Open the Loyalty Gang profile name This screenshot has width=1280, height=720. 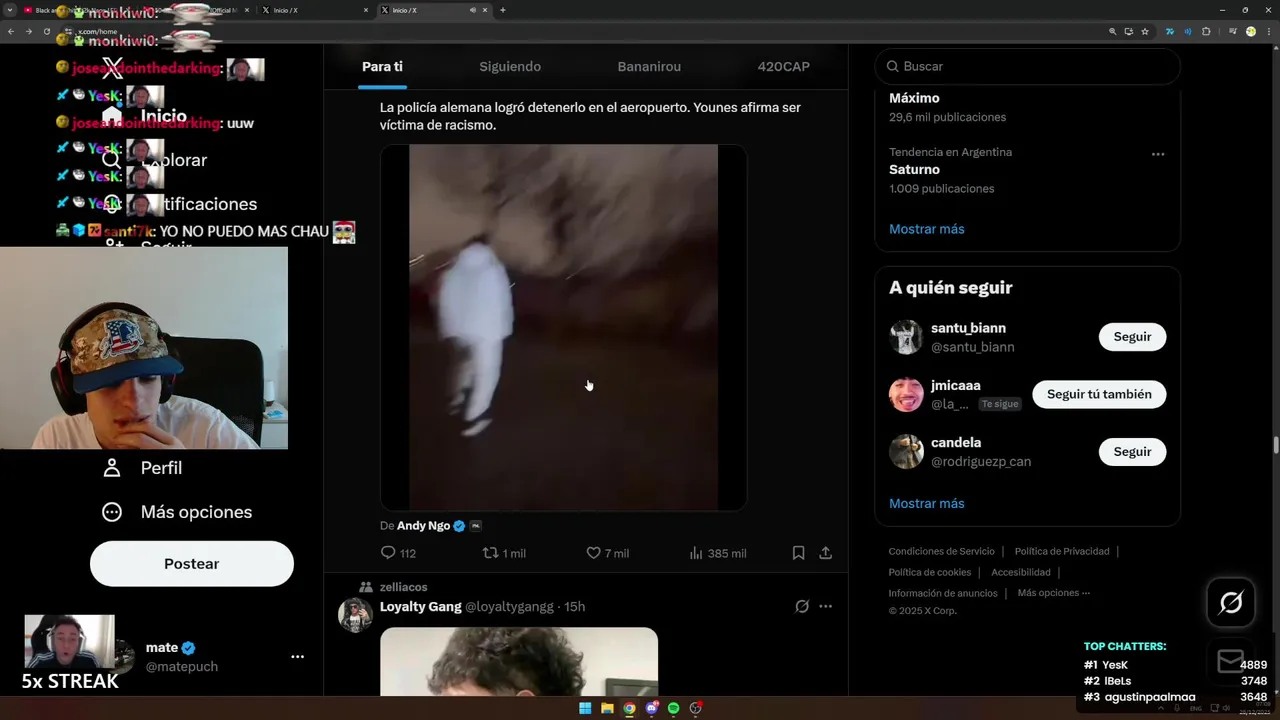coord(421,606)
